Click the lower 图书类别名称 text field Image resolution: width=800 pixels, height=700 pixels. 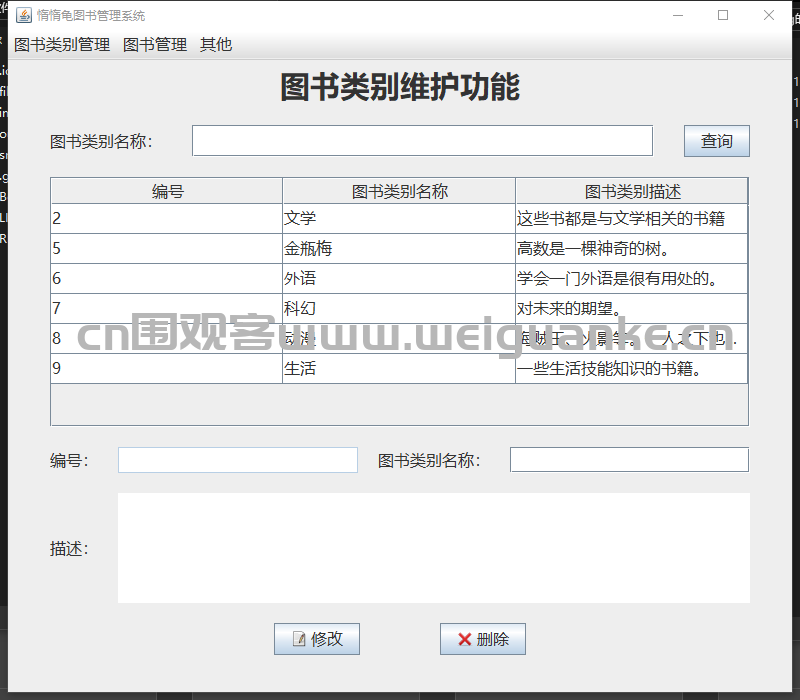629,460
